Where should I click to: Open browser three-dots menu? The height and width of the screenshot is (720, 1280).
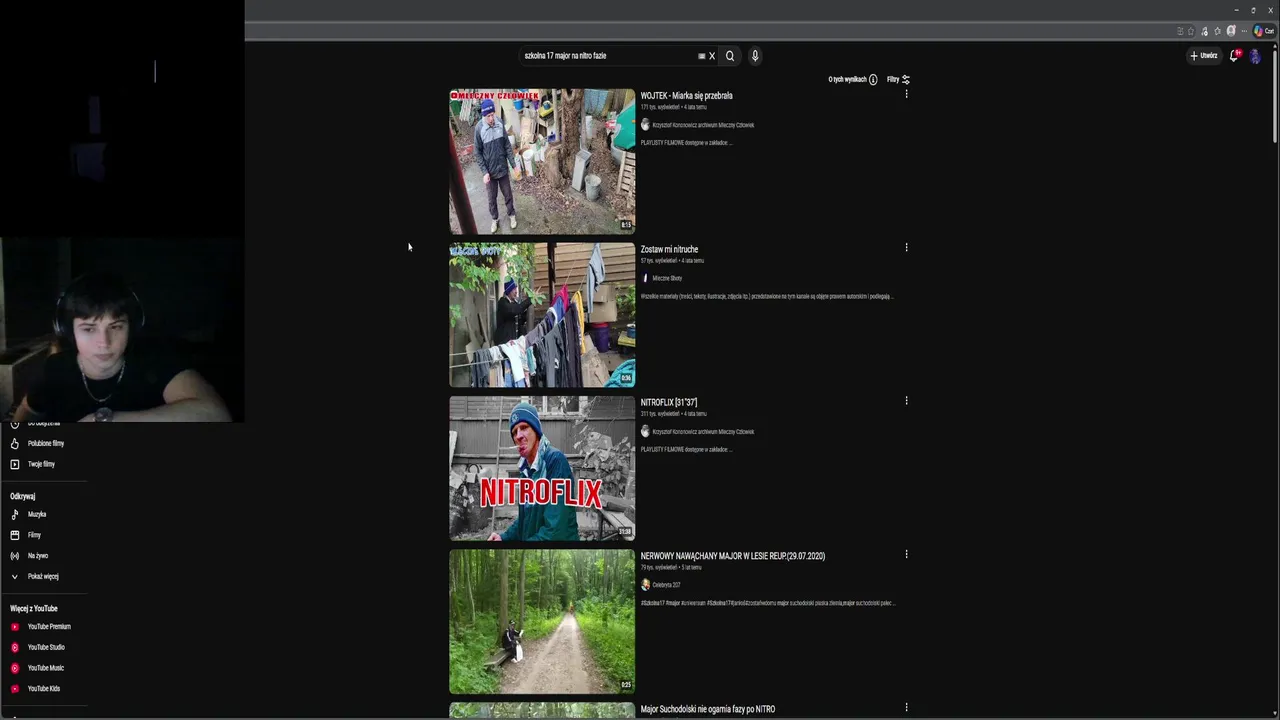point(1244,31)
